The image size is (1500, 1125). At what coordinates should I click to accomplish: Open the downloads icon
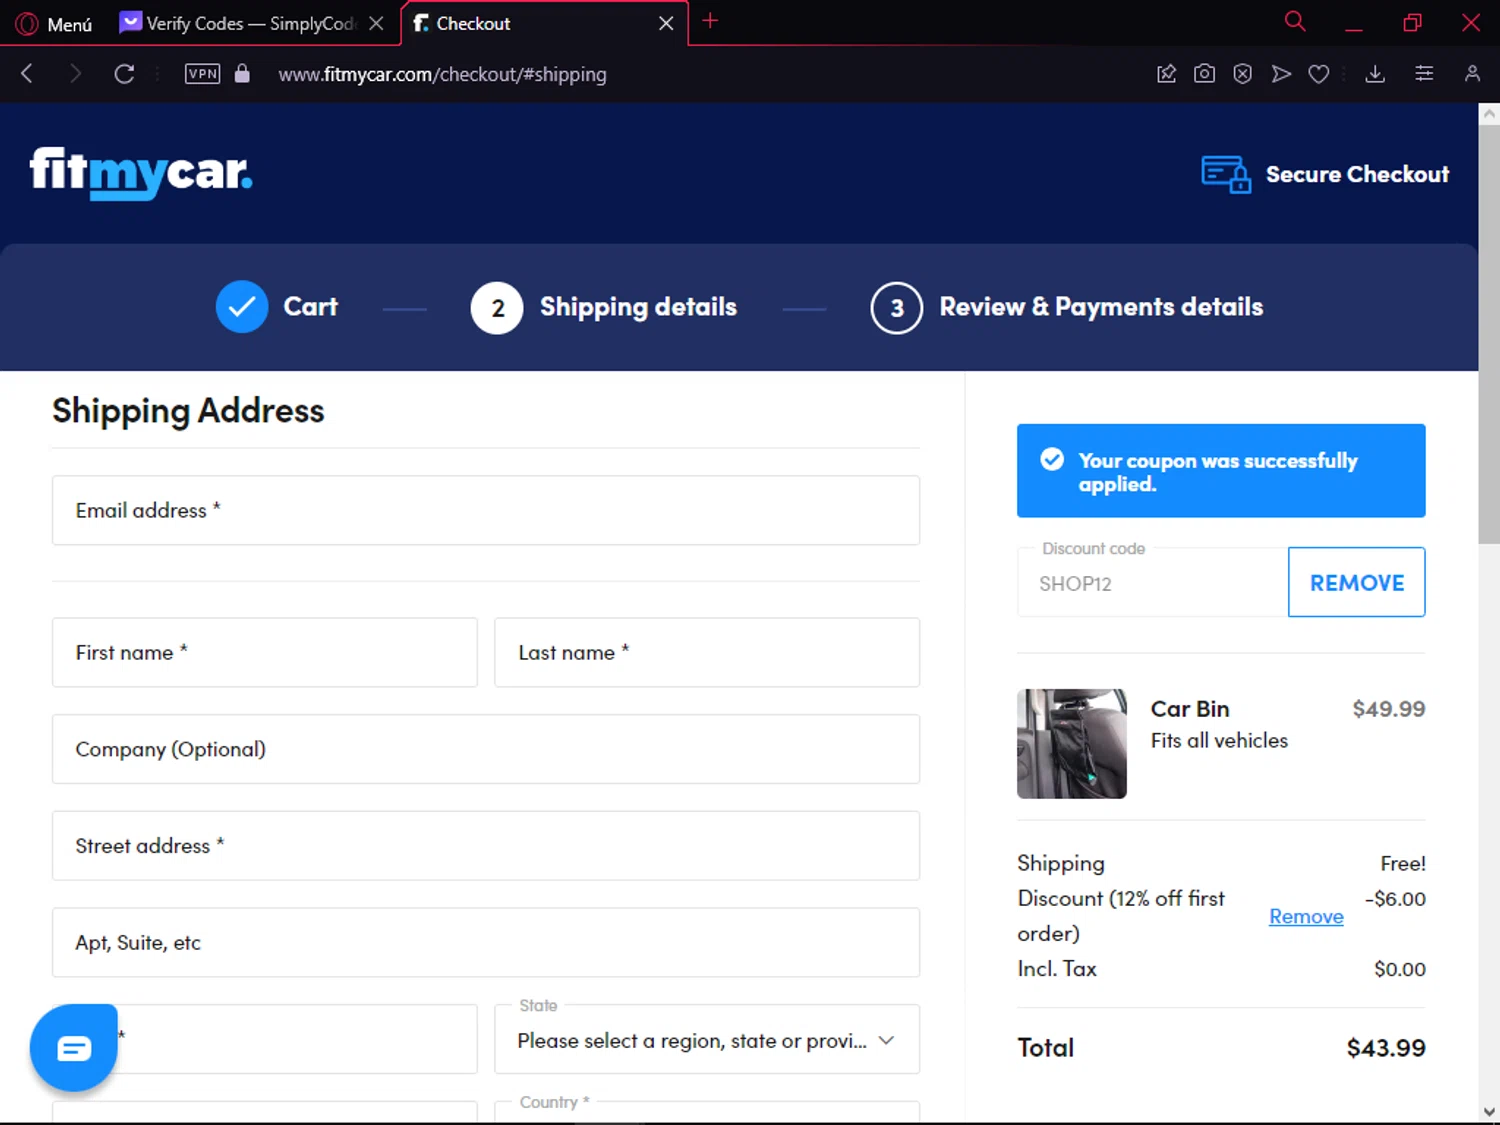pyautogui.click(x=1375, y=74)
